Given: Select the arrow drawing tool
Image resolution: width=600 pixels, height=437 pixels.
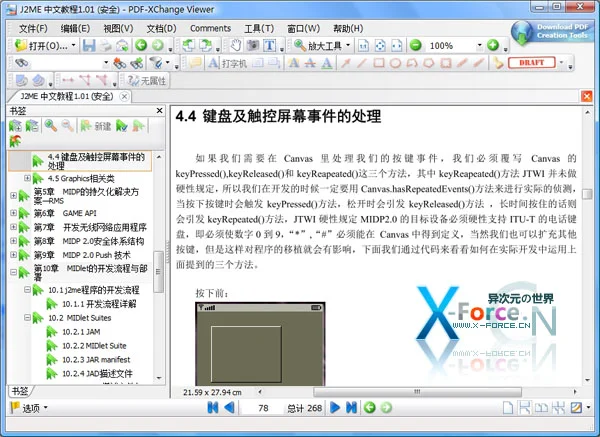Looking at the screenshot, I should [x=346, y=63].
